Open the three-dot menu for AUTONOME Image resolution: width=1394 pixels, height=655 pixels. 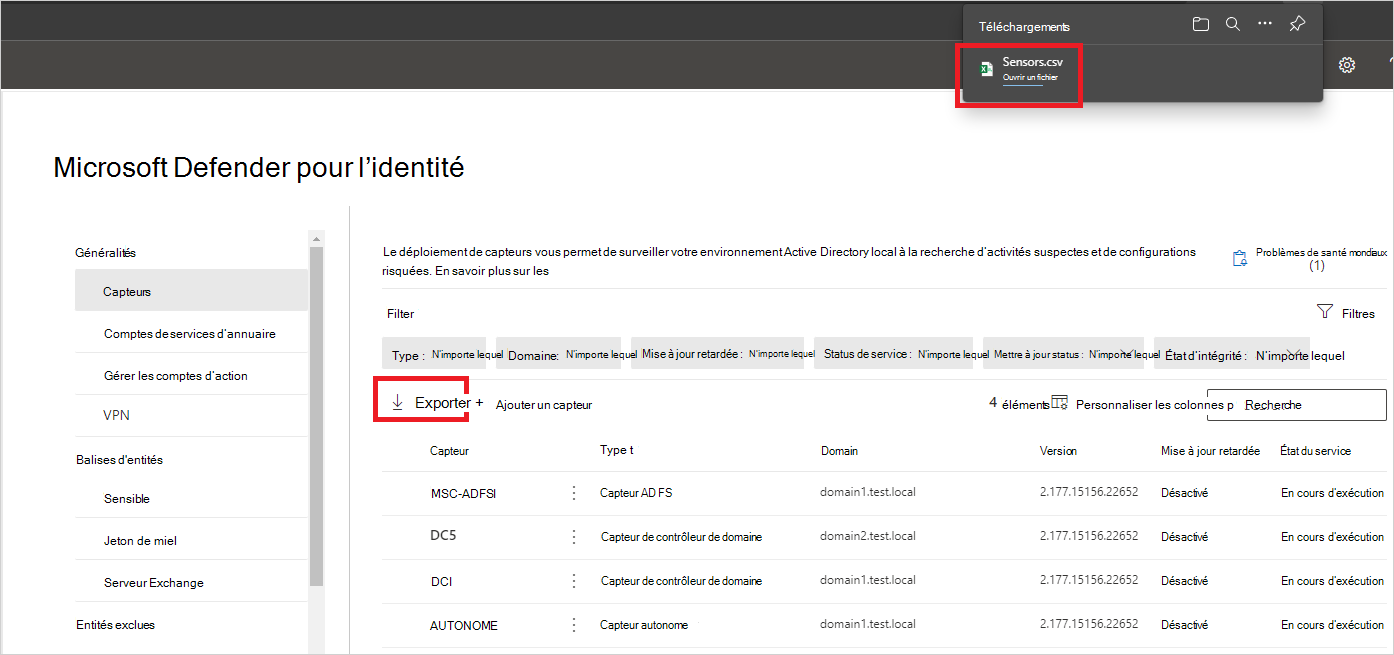[574, 625]
